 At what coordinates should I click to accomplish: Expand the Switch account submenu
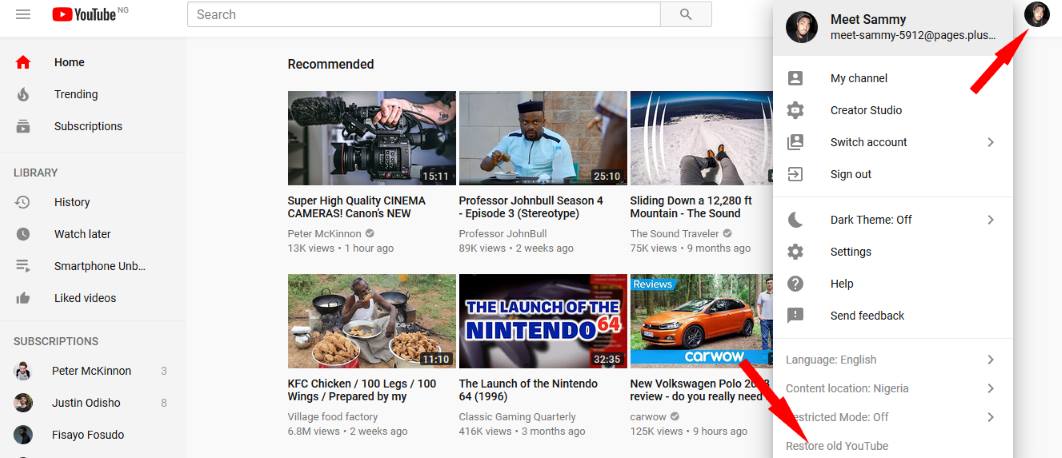tap(868, 142)
